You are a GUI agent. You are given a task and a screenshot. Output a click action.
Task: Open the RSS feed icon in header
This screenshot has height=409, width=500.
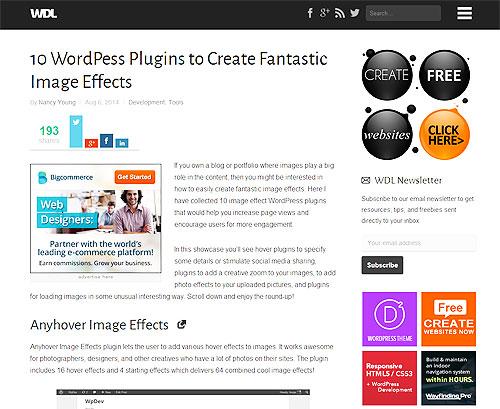(340, 13)
